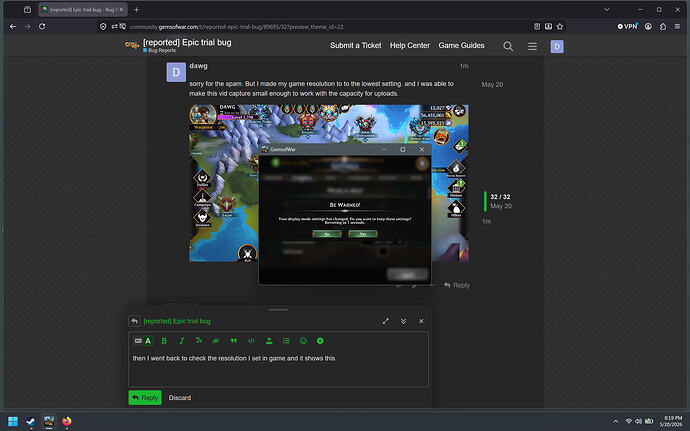
Task: Expand the system tray hidden icons chevron
Action: click(x=615, y=421)
